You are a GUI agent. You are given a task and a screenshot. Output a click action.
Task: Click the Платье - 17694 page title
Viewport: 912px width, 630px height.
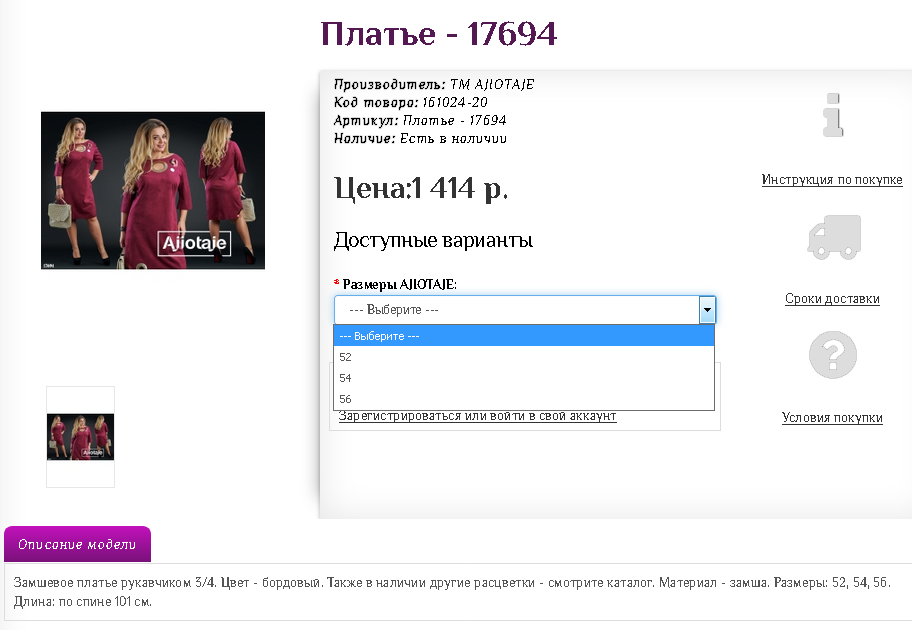(x=438, y=34)
